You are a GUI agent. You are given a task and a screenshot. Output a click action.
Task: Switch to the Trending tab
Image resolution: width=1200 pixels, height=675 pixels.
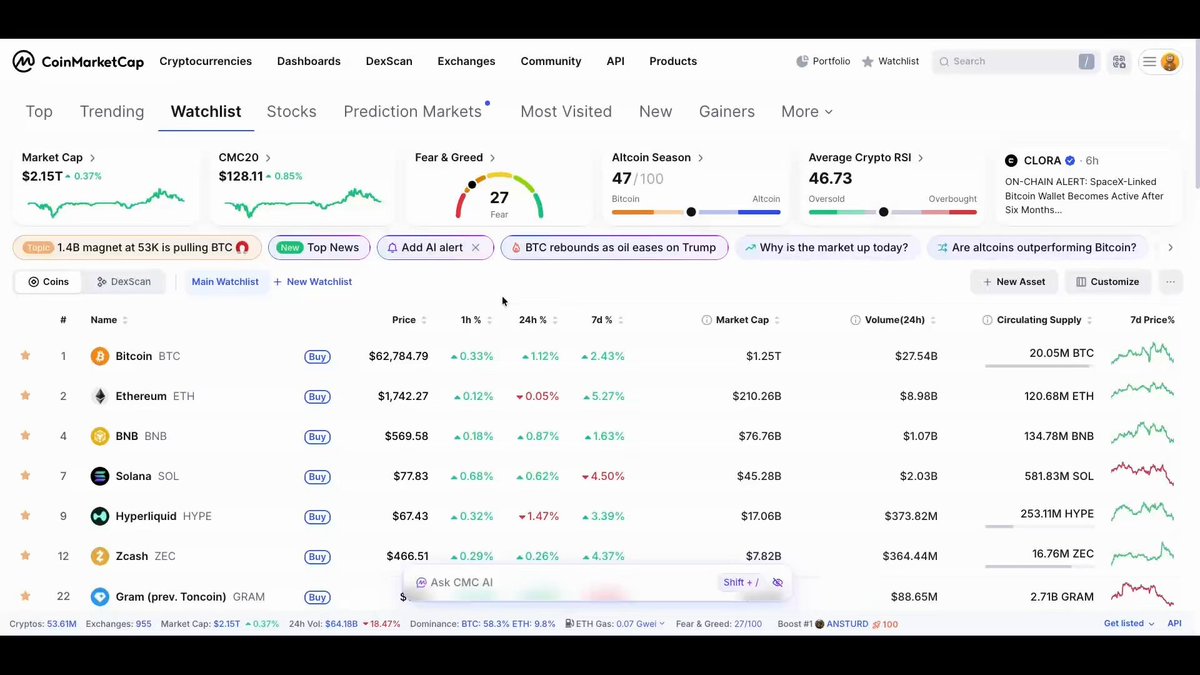112,112
